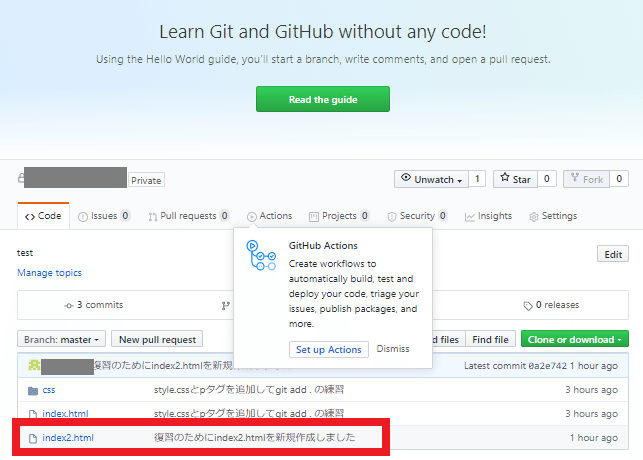Open the Security tab
The image size is (643, 460).
point(417,216)
